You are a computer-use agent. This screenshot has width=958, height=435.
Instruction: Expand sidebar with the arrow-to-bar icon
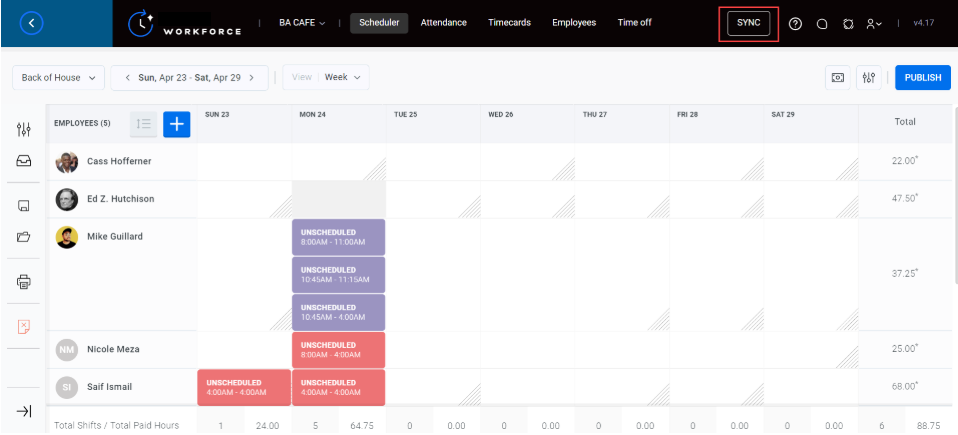coord(24,411)
